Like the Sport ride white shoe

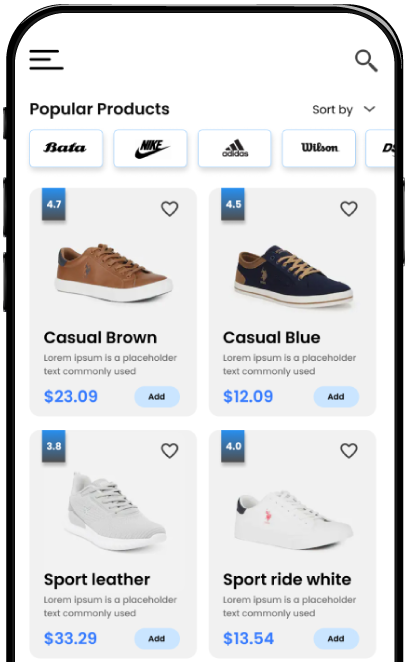click(349, 450)
